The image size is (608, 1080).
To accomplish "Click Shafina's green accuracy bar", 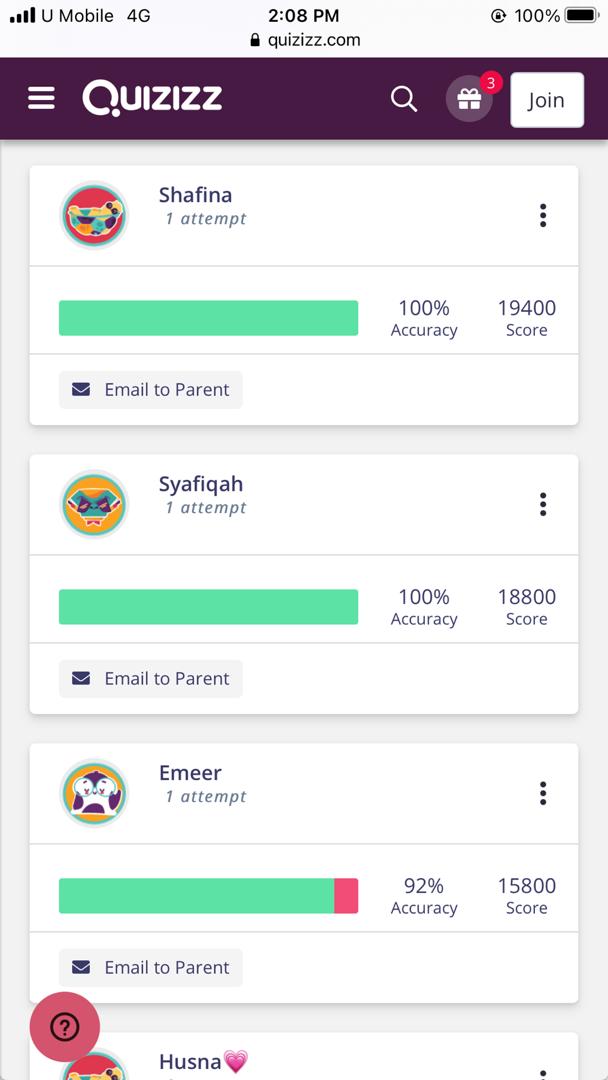I will click(208, 318).
